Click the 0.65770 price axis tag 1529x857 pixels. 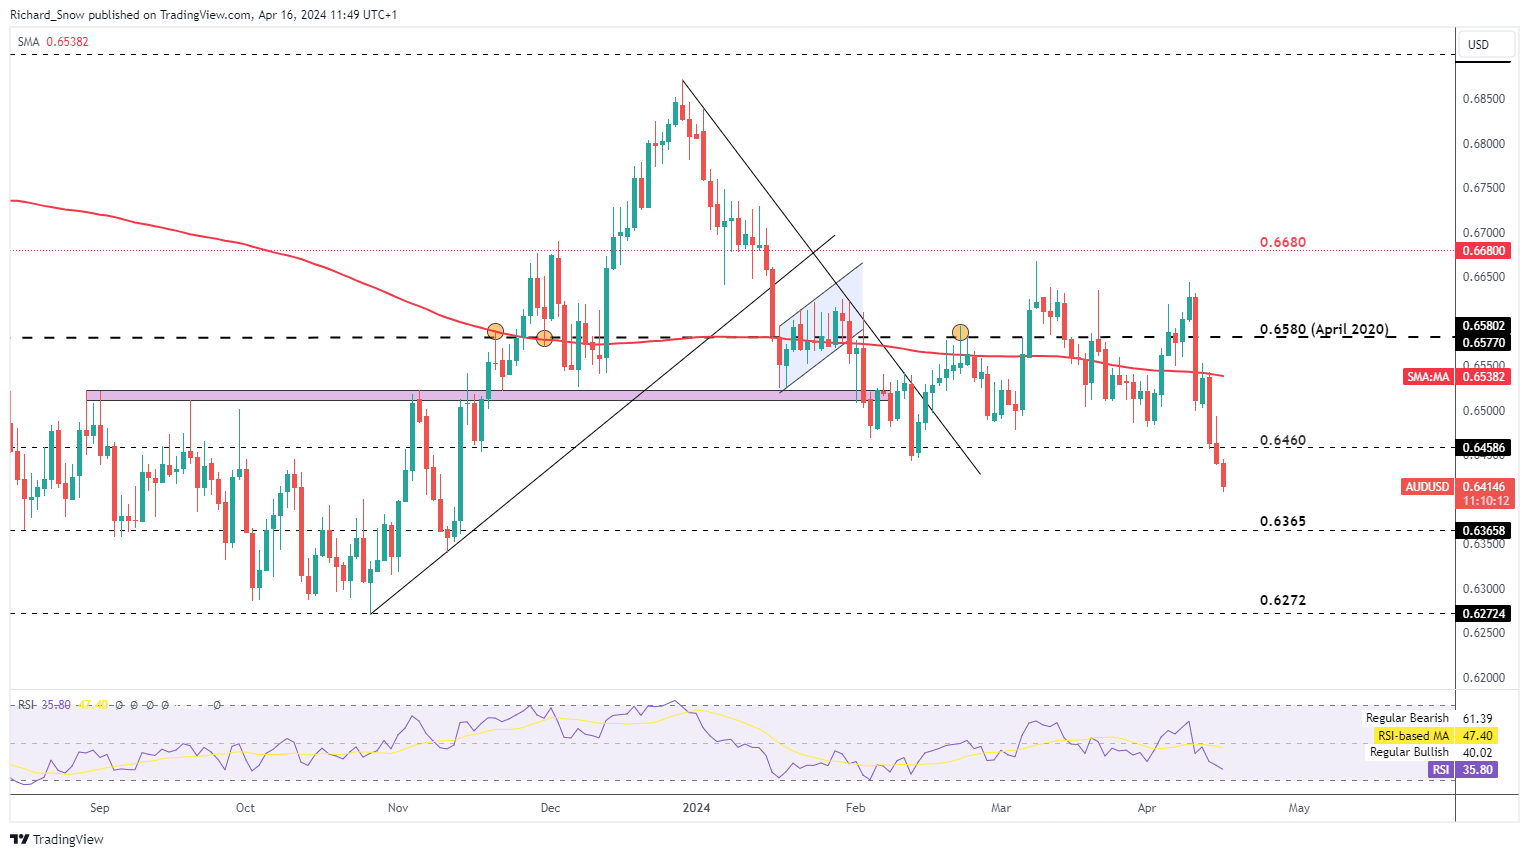(x=1485, y=342)
